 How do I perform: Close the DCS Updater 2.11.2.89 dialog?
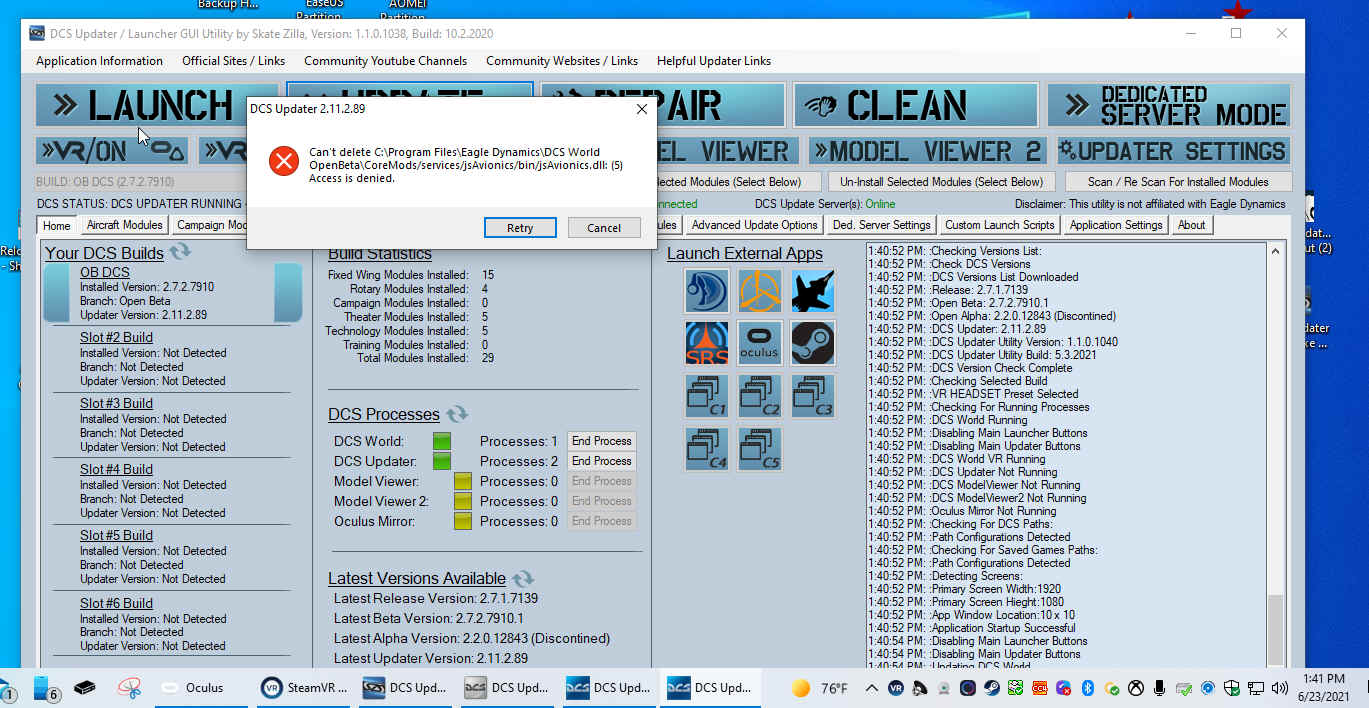tap(641, 109)
